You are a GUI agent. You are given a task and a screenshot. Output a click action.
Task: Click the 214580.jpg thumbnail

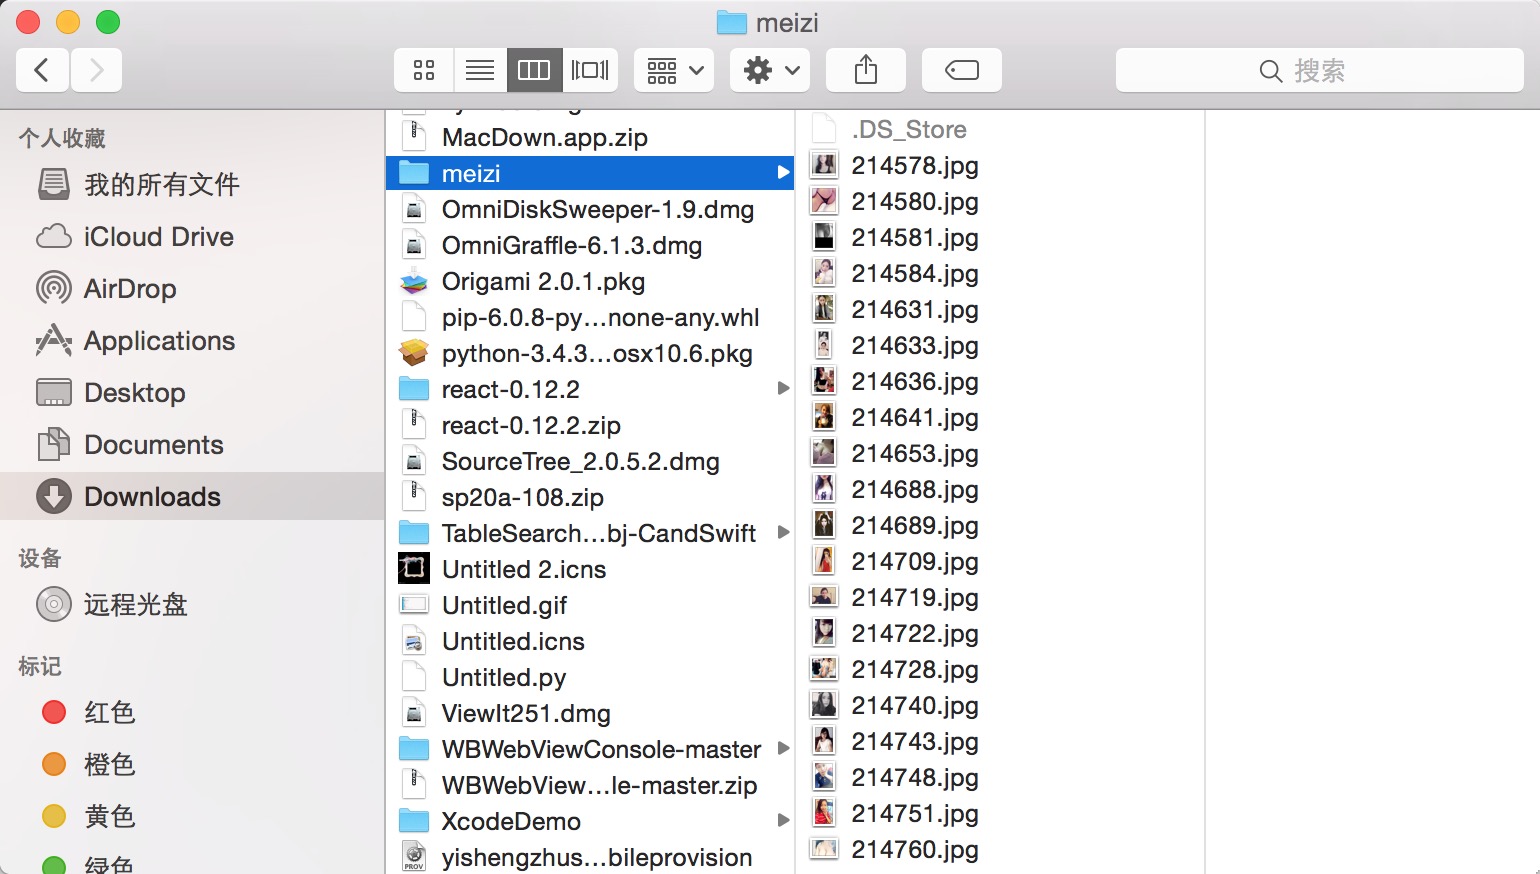(824, 201)
